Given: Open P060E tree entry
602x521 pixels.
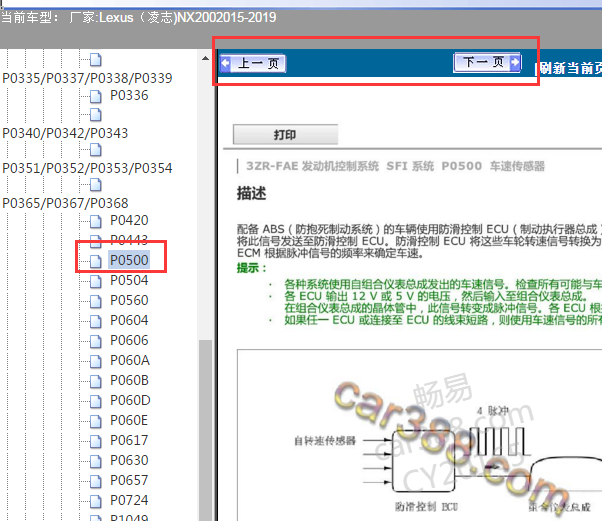Looking at the screenshot, I should 129,420.
